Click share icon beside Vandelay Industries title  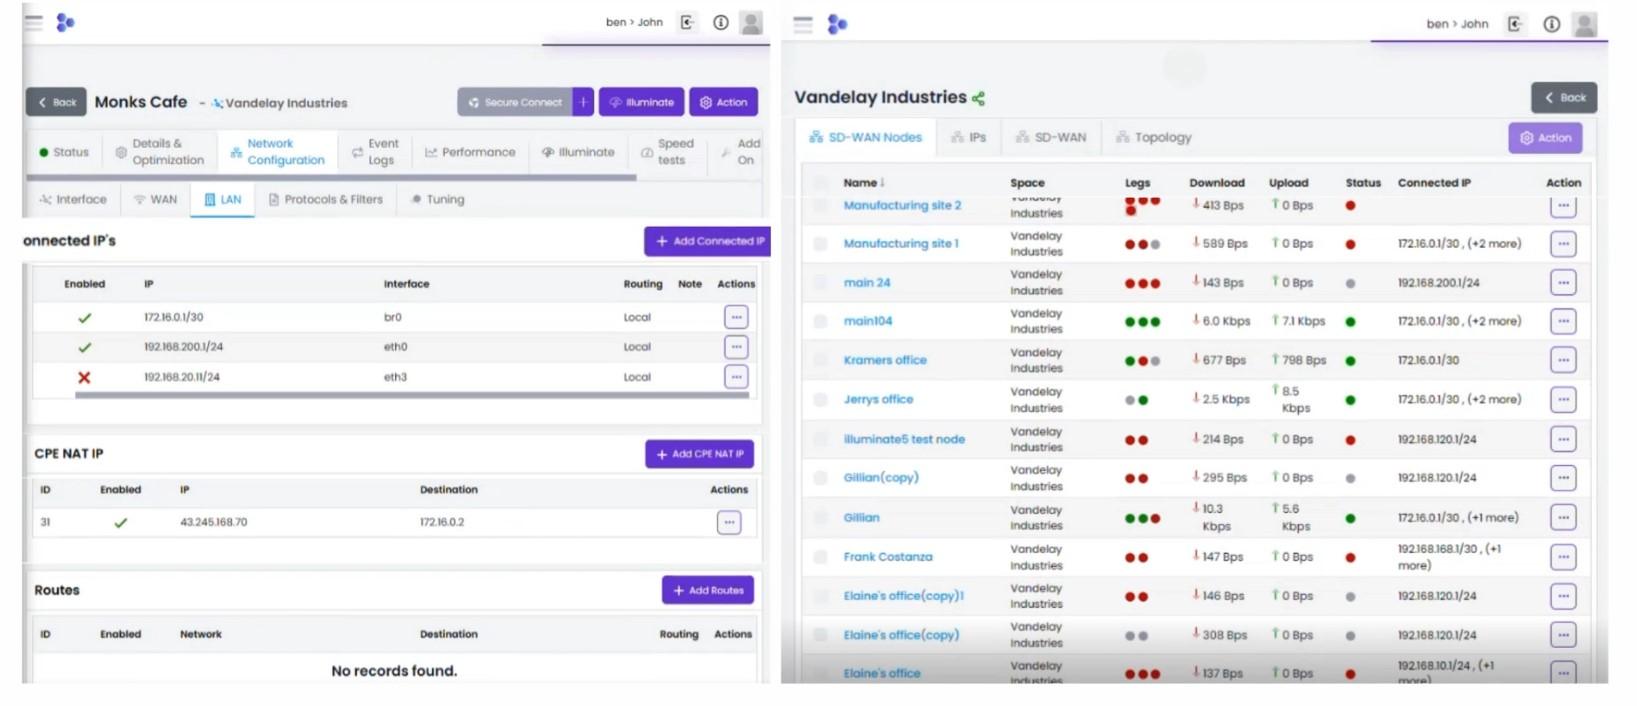(978, 98)
